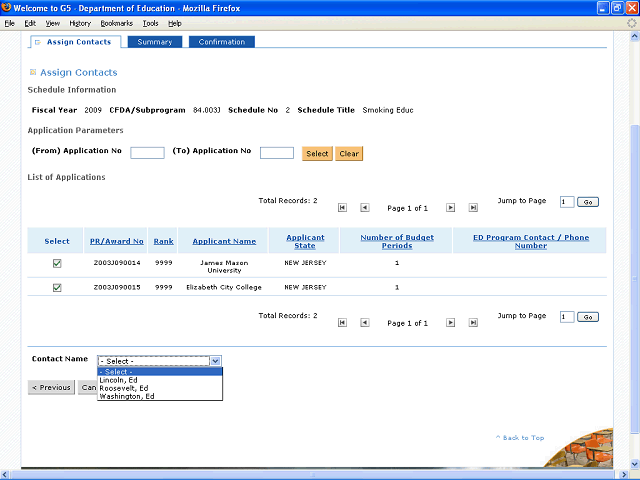Go to next page in bottom pager
The height and width of the screenshot is (480, 640).
(451, 323)
